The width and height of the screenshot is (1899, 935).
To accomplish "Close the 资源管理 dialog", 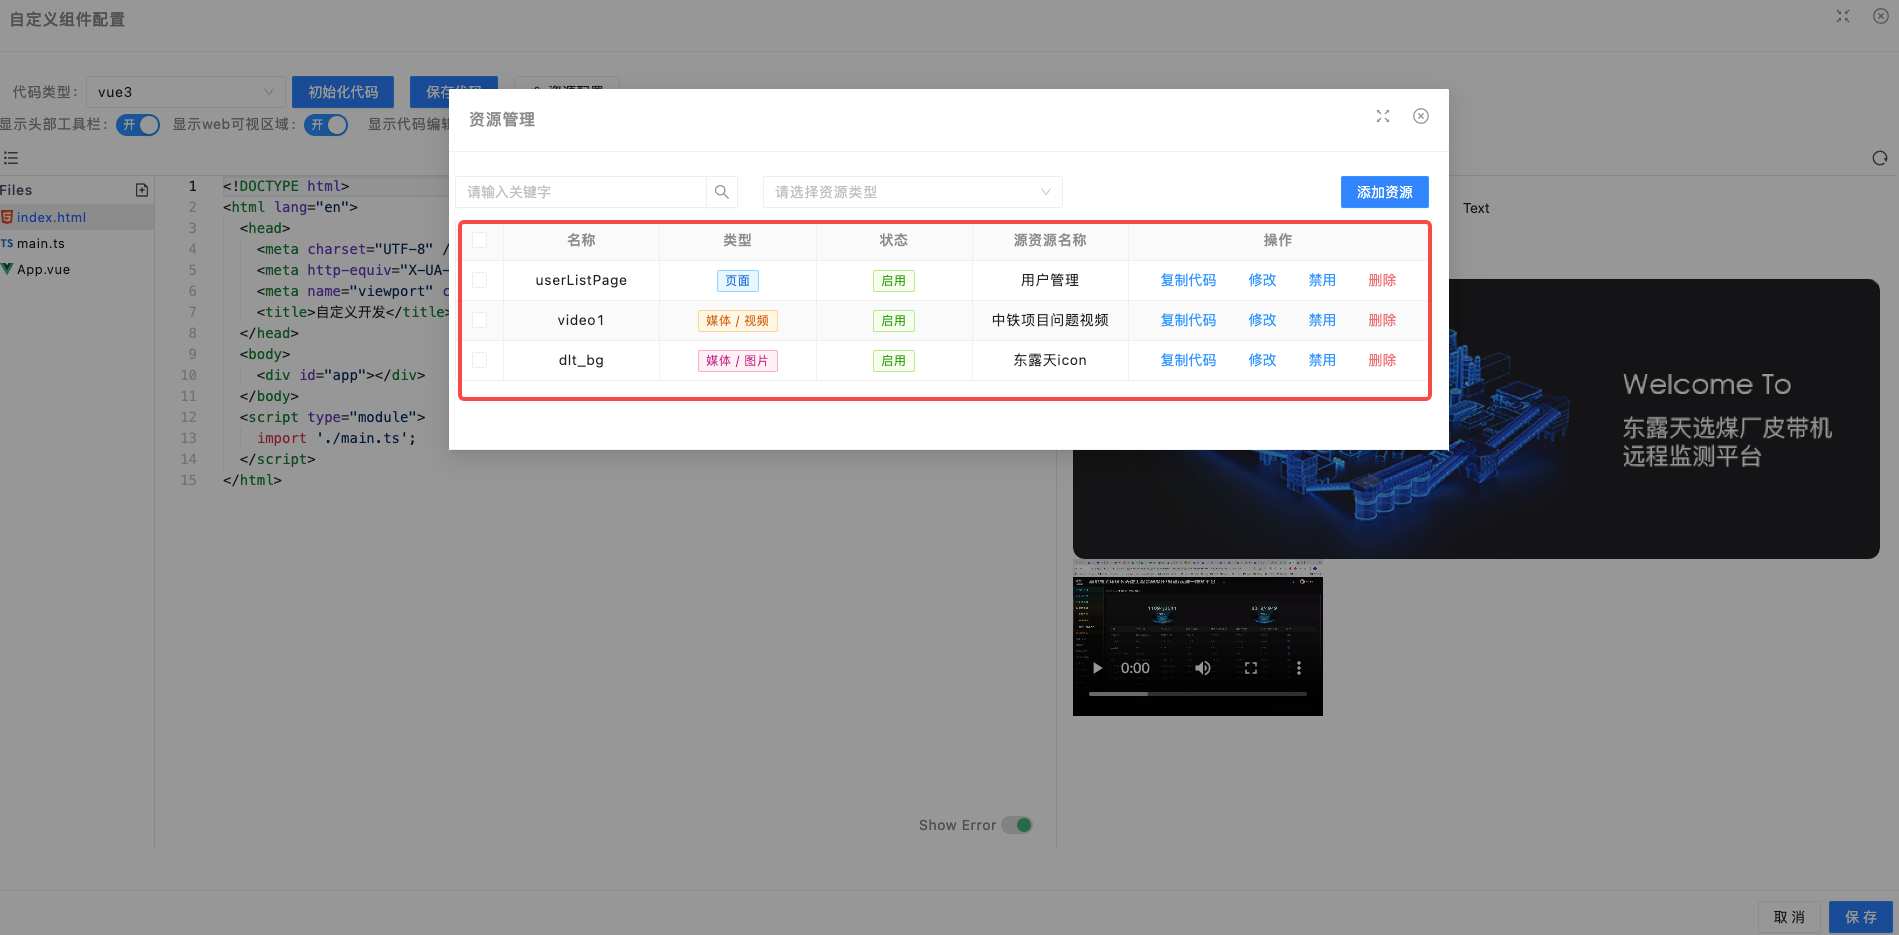I will tap(1421, 117).
